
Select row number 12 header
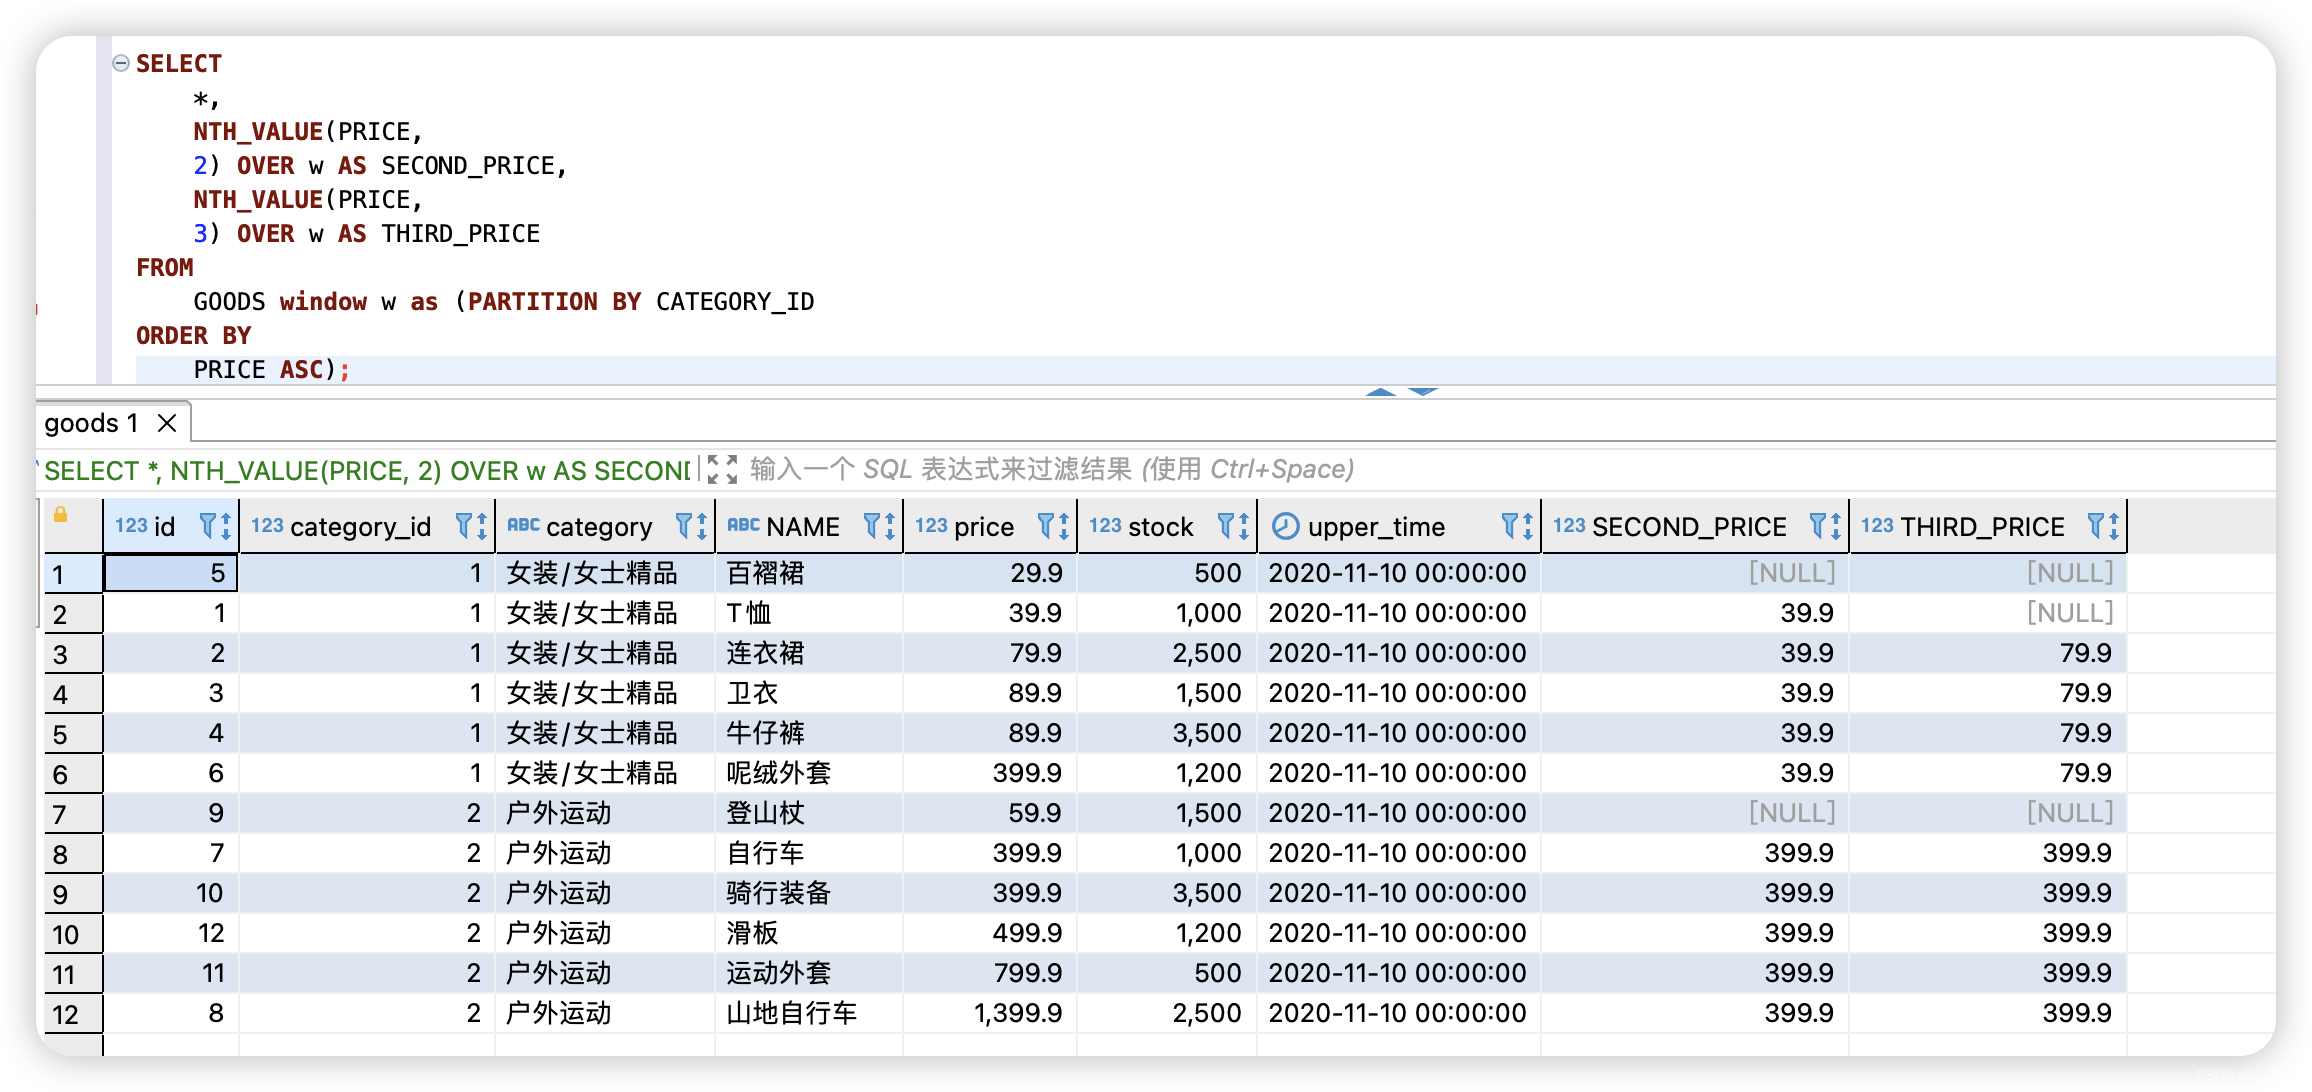click(x=73, y=1014)
